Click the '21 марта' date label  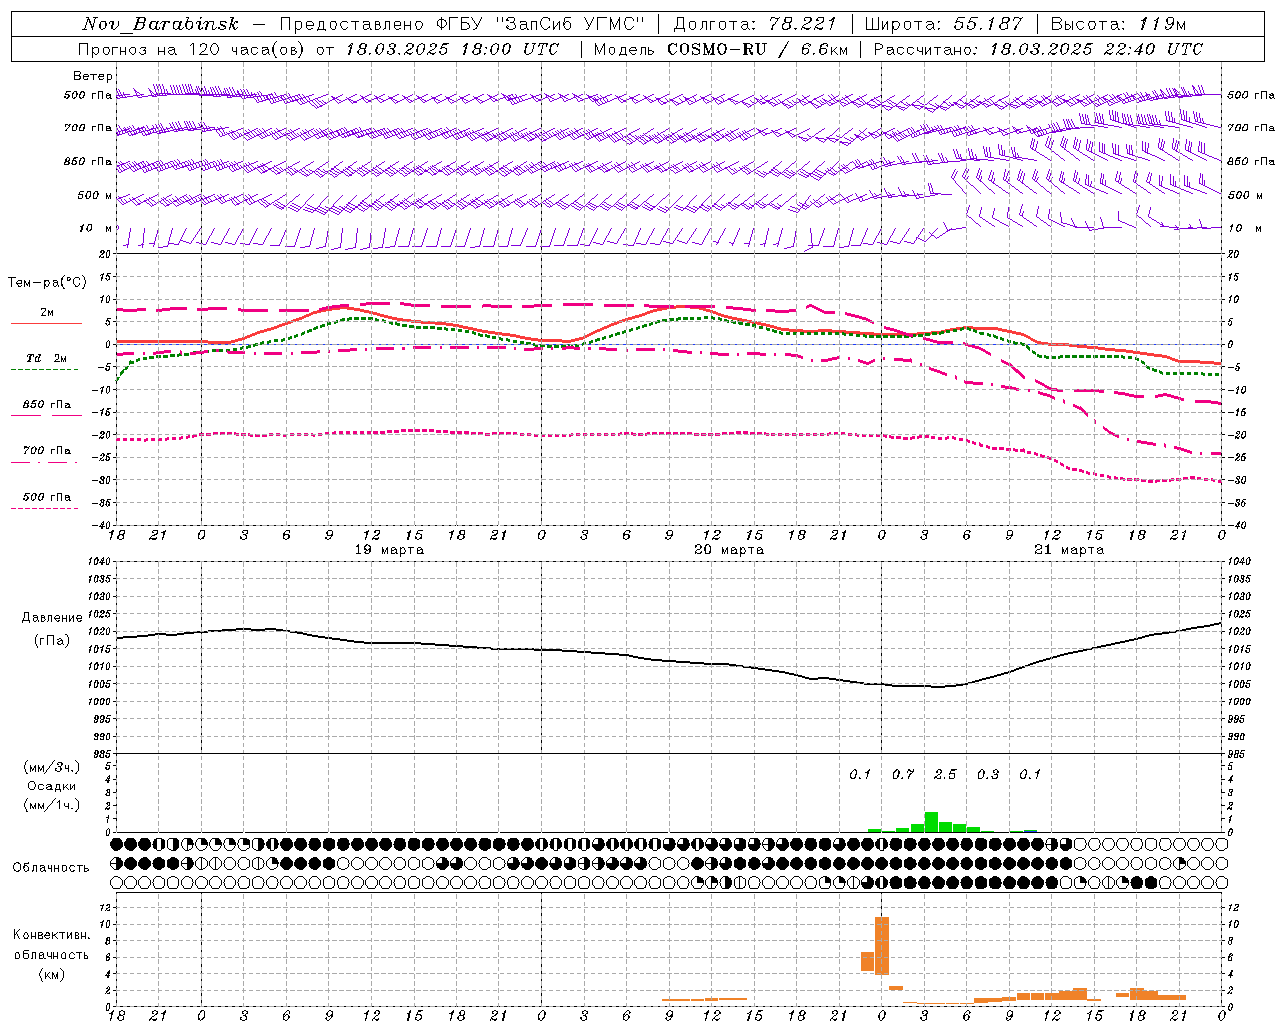click(1069, 550)
